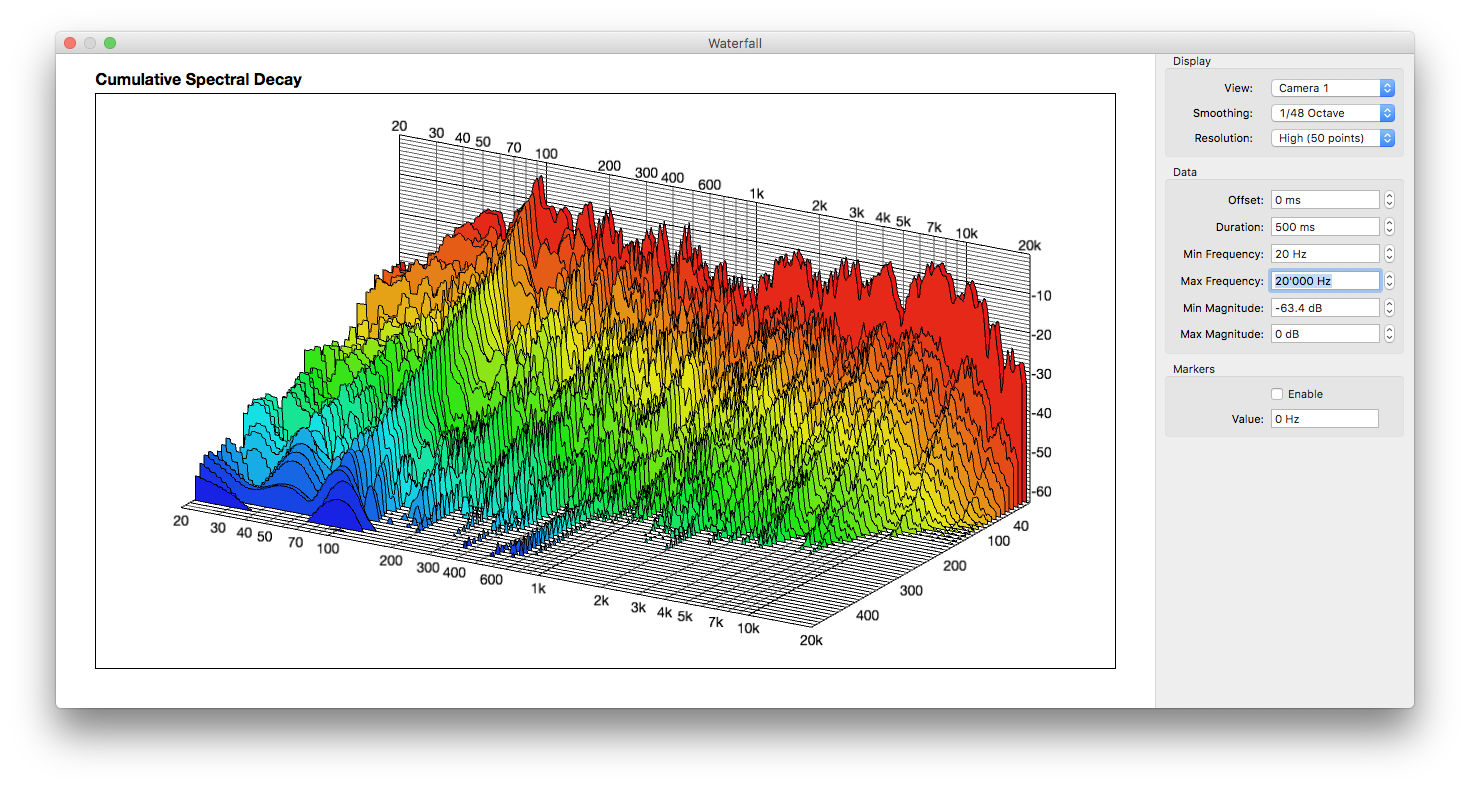Click the 20 label on the bottom frequency axis
This screenshot has height=788, width=1470.
181,520
